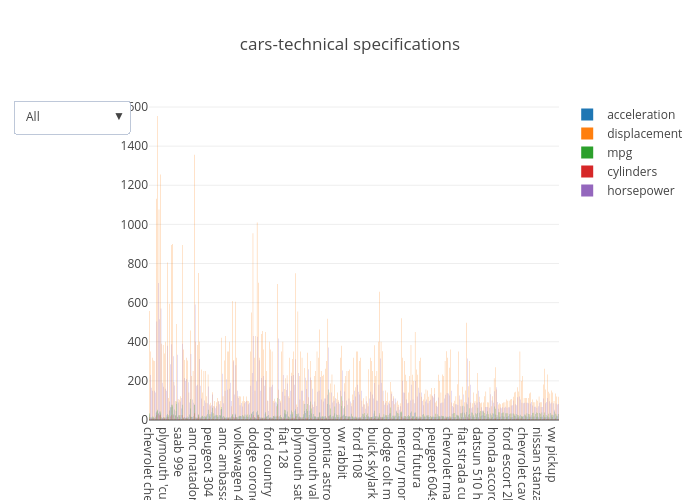Select the 'fiat 128' axis tick label
Image resolution: width=700 pixels, height=500 pixels.
[283, 449]
